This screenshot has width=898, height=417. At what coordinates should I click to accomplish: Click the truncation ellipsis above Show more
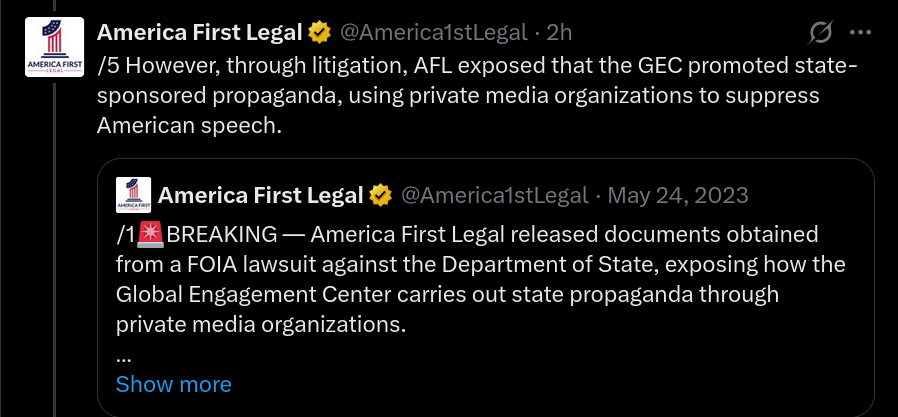tap(124, 359)
